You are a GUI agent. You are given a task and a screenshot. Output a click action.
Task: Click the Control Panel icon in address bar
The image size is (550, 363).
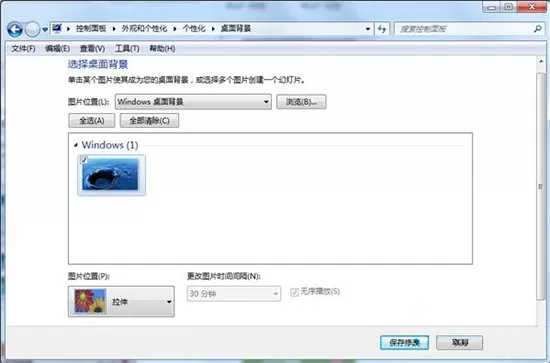point(57,28)
